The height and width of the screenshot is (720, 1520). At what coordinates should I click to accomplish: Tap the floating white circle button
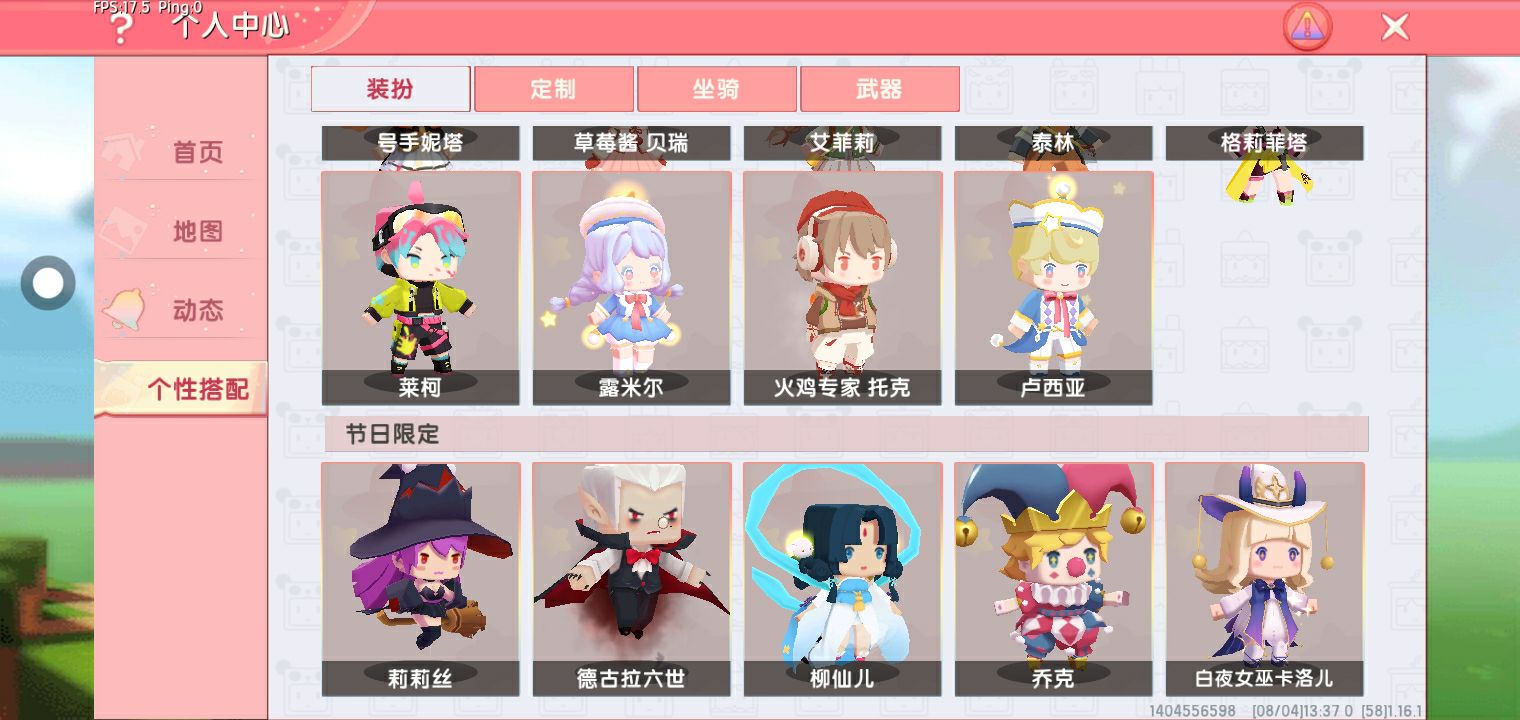48,284
